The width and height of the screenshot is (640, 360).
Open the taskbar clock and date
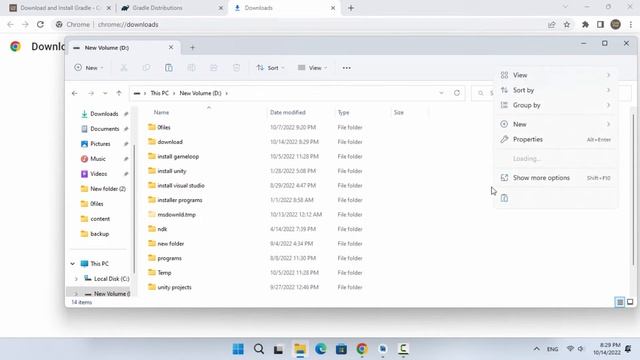click(607, 349)
